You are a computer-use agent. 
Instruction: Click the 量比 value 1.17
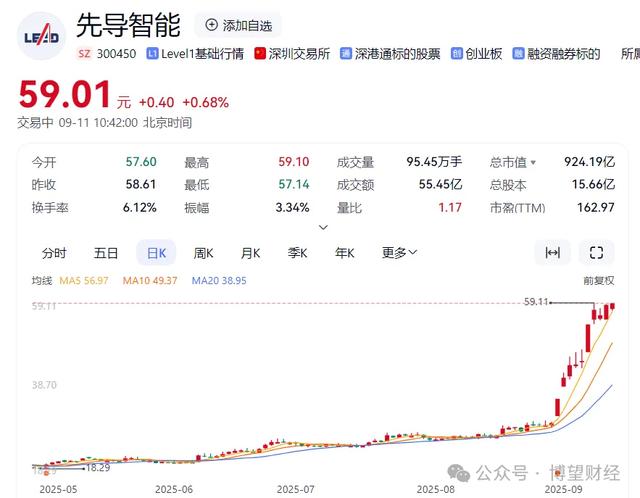click(450, 207)
